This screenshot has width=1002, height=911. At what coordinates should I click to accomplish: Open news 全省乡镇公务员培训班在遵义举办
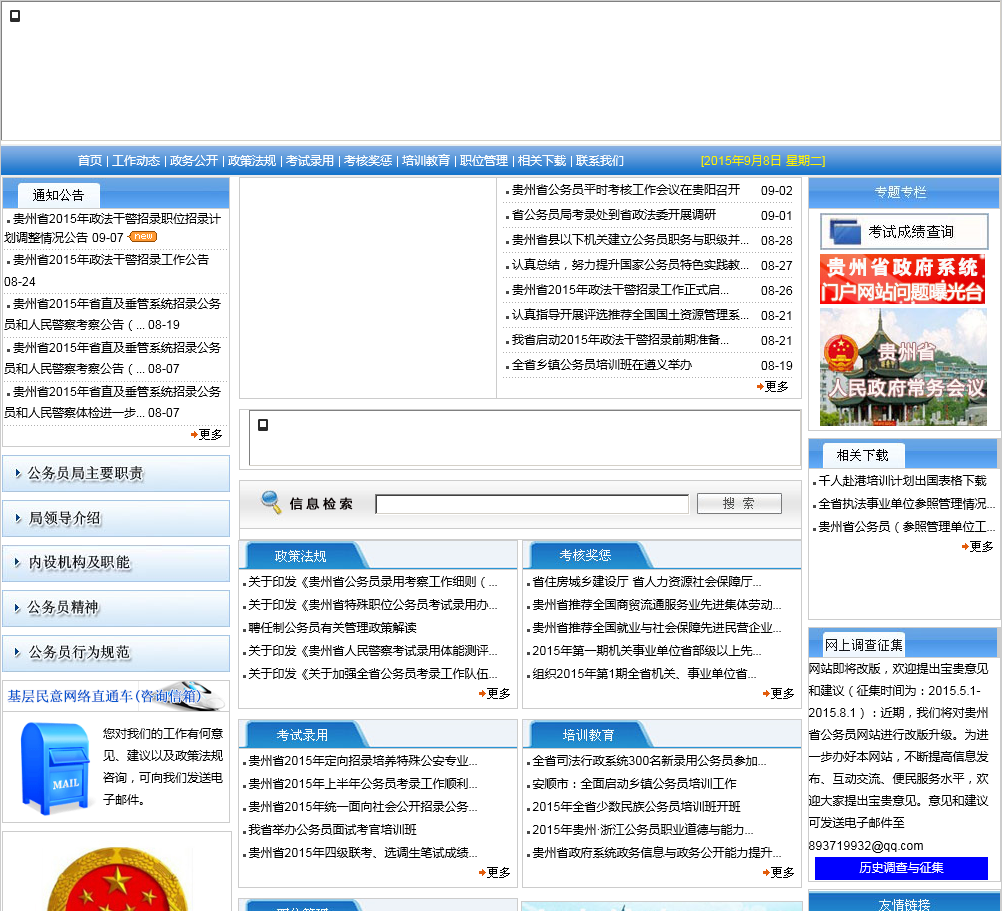[x=601, y=365]
